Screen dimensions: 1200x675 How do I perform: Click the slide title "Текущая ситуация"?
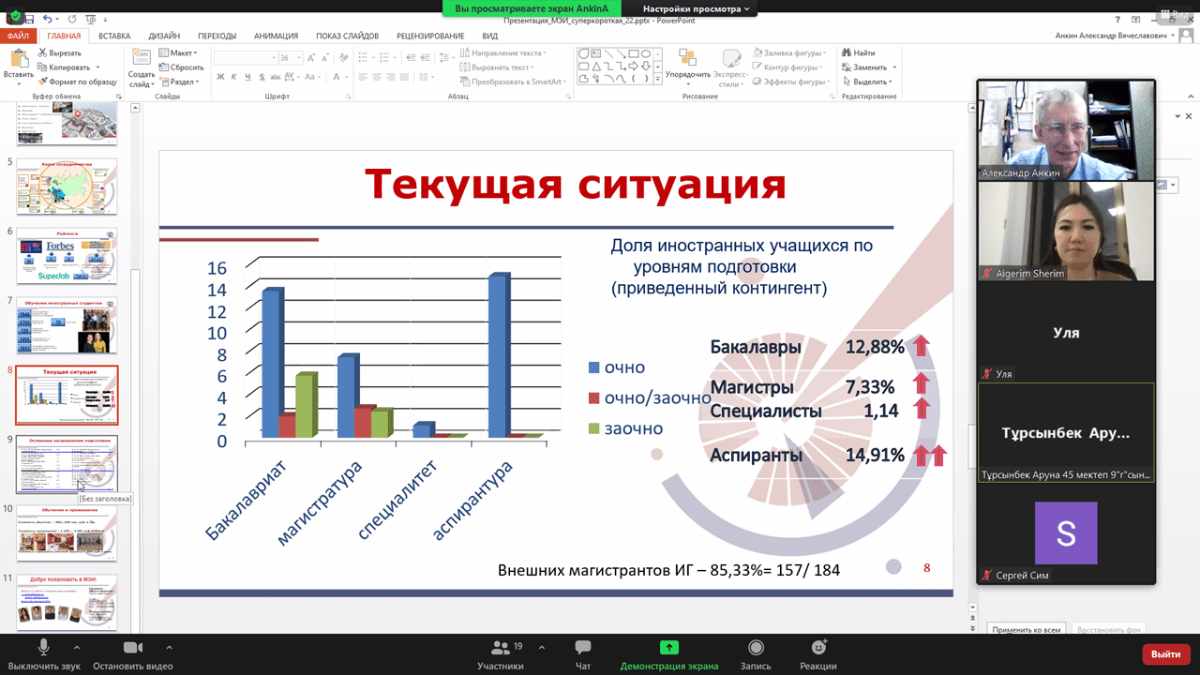(x=575, y=185)
